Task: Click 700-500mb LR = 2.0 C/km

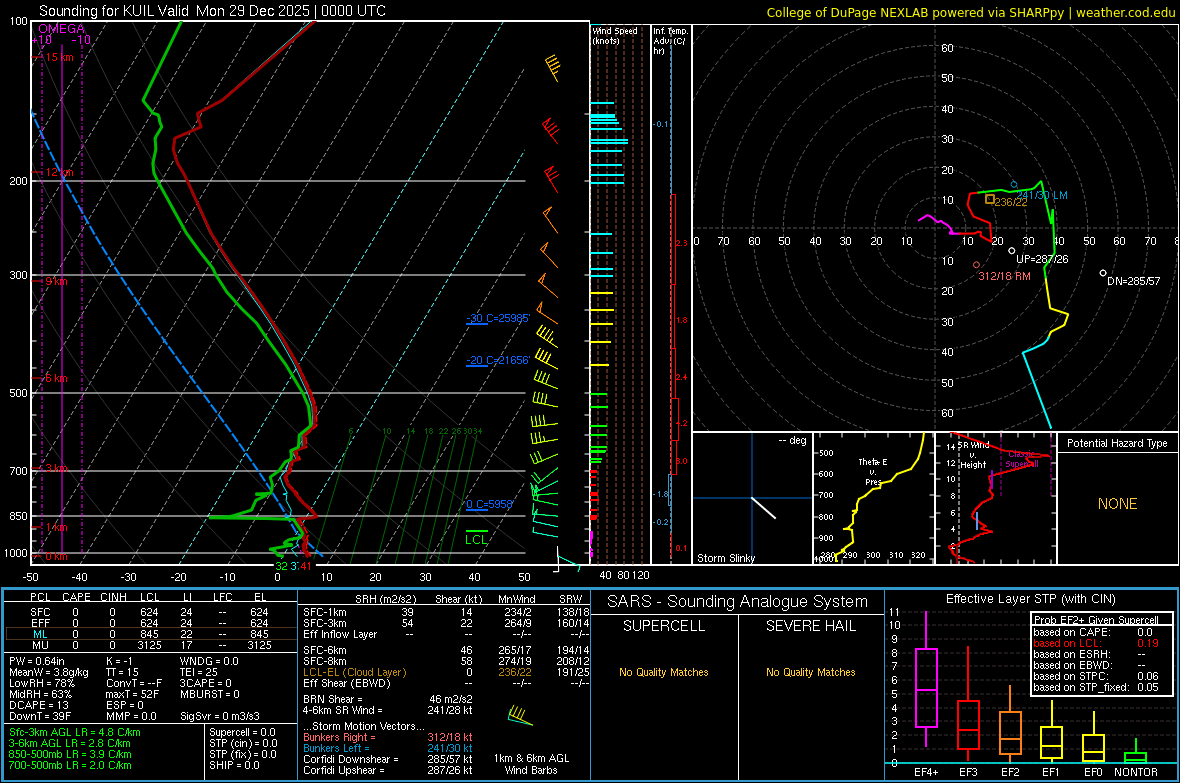Action: click(x=70, y=765)
